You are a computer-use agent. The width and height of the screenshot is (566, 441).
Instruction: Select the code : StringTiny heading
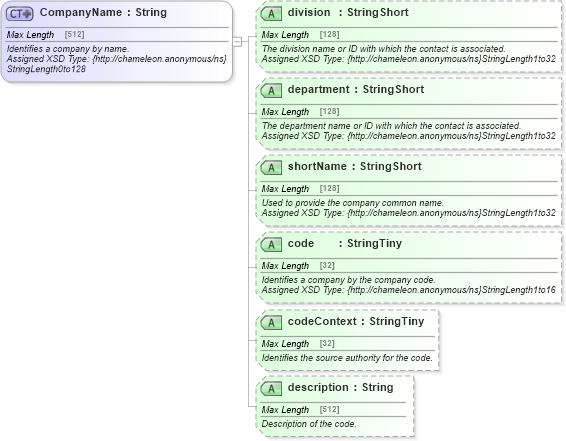pyautogui.click(x=345, y=243)
